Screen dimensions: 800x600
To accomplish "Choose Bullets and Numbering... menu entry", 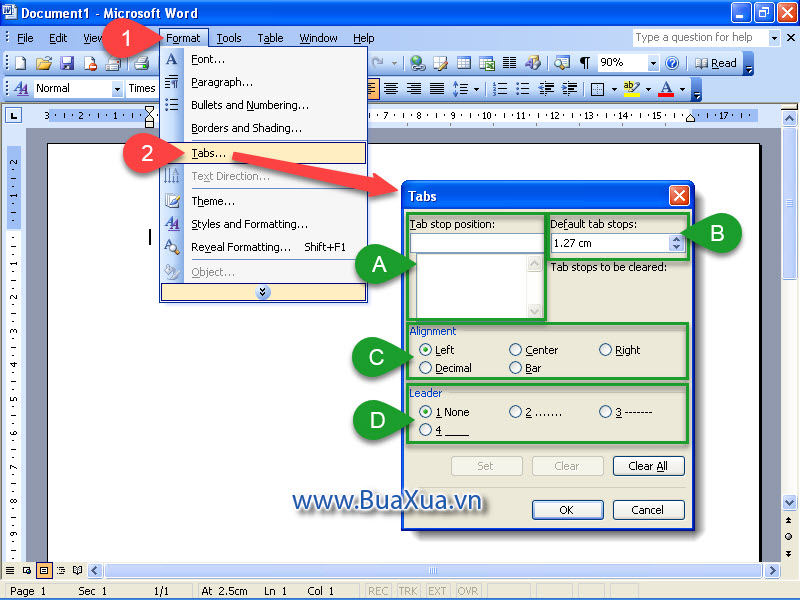I will (x=263, y=105).
